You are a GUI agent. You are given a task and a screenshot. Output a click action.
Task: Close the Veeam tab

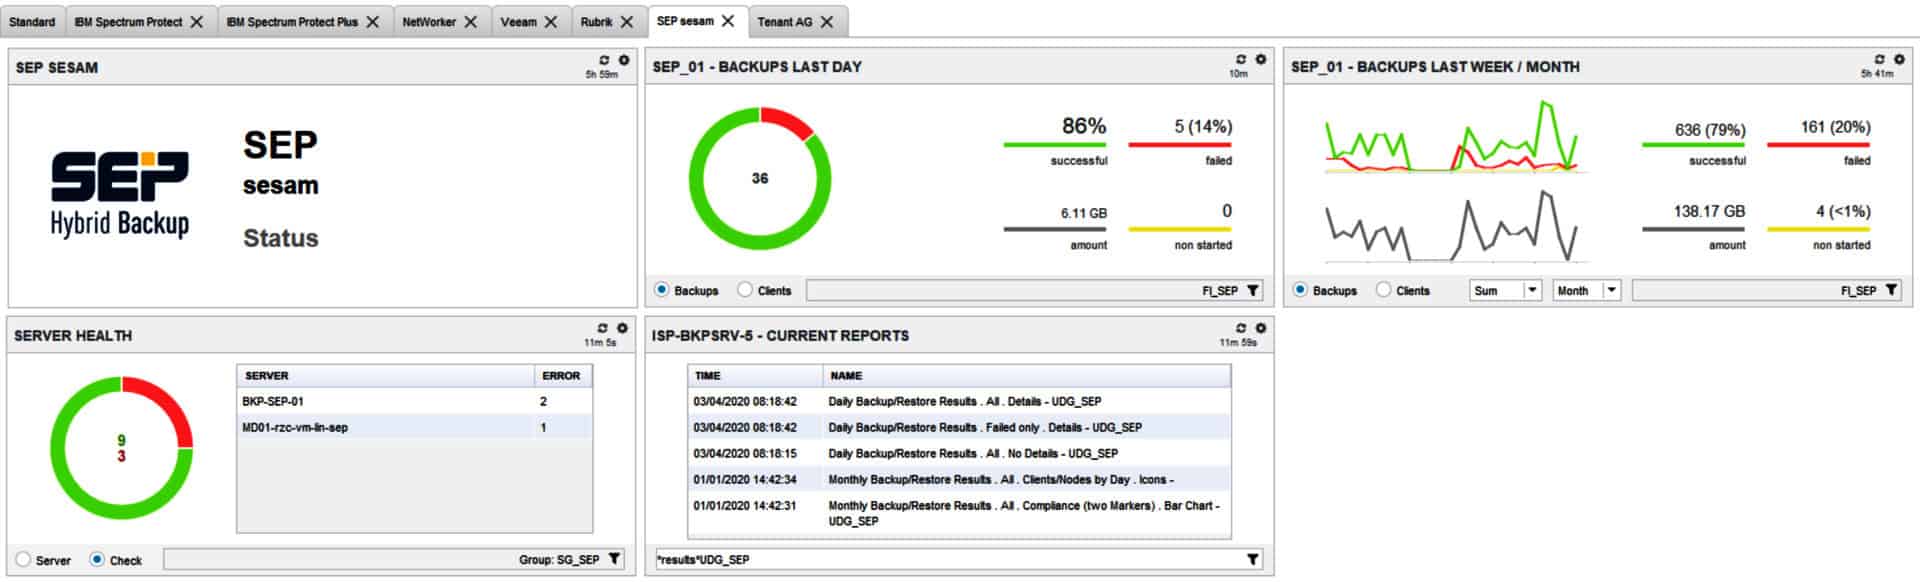pos(551,22)
